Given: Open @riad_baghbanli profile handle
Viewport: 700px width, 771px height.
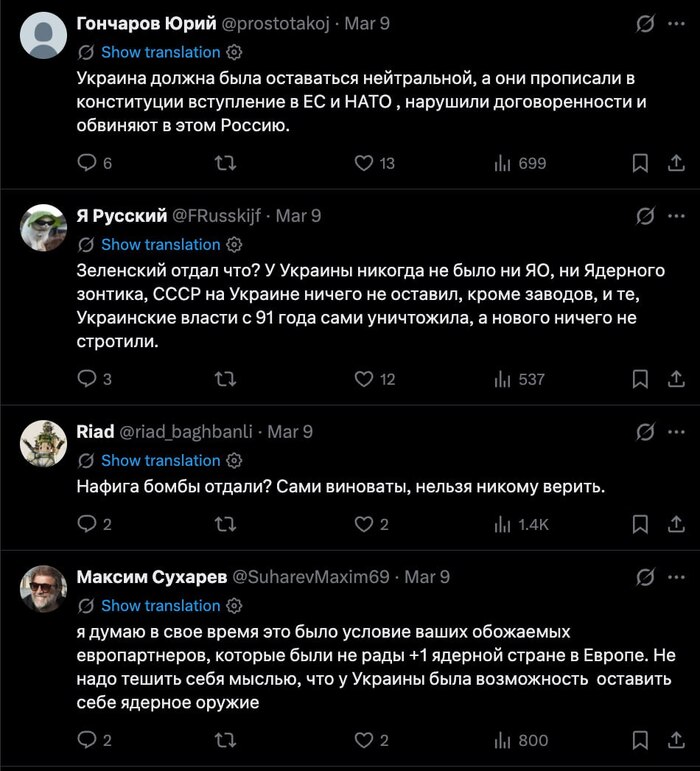Looking at the screenshot, I should coord(189,432).
